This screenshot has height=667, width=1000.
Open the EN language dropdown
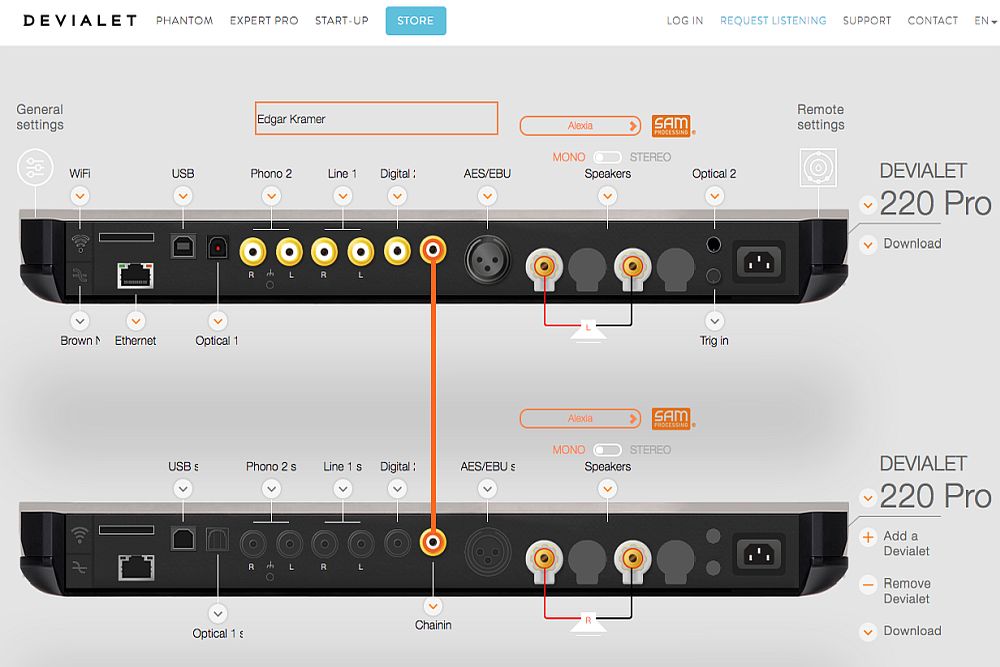(985, 20)
